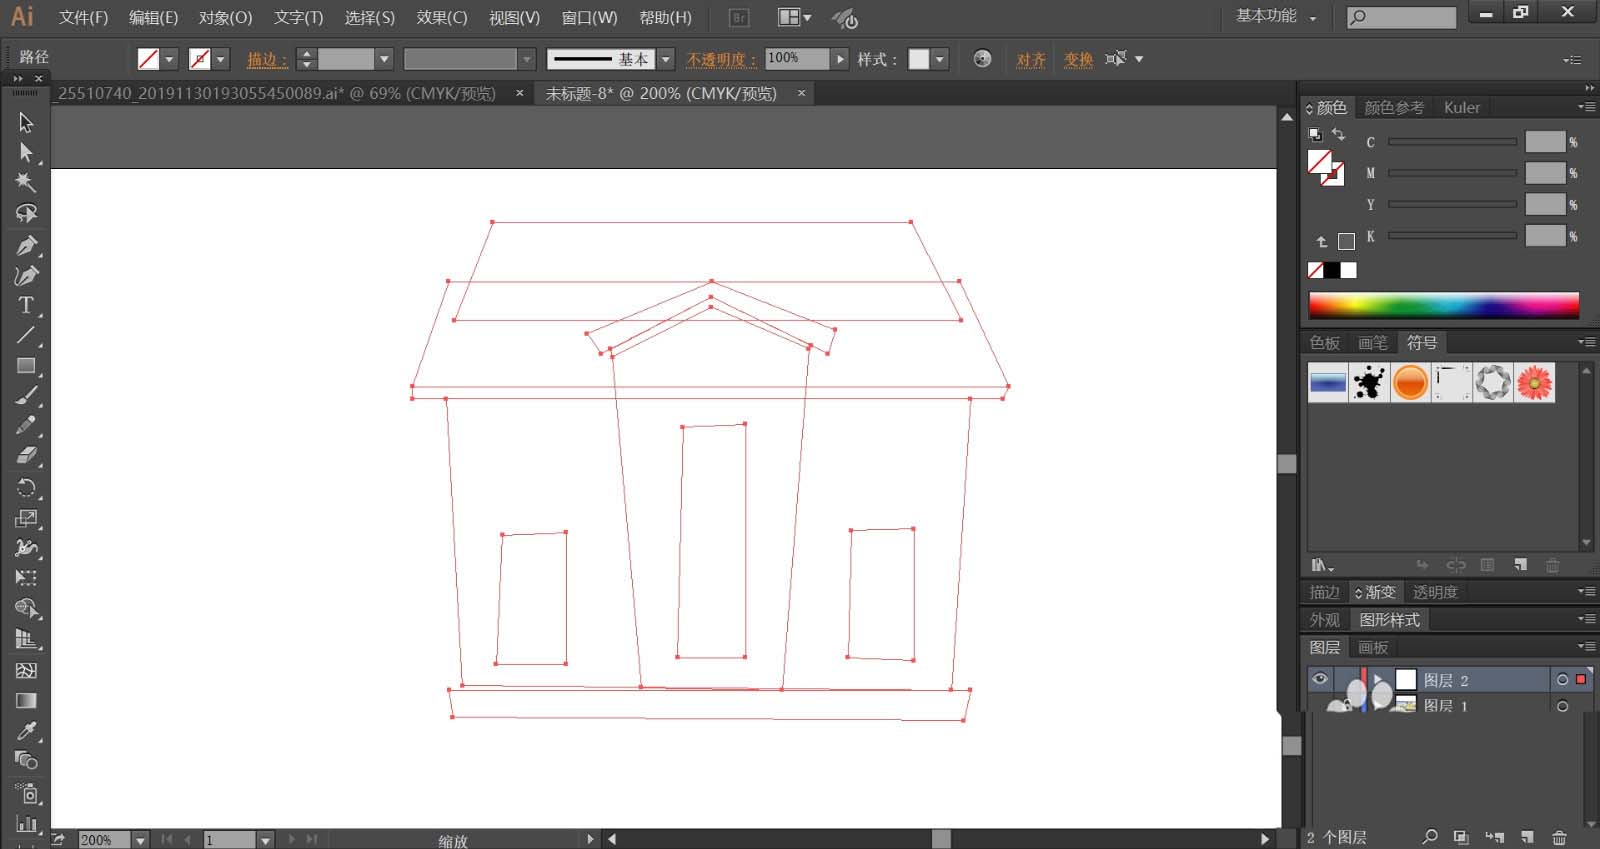The height and width of the screenshot is (849, 1600).
Task: Open the 效果(C) menu
Action: (442, 17)
